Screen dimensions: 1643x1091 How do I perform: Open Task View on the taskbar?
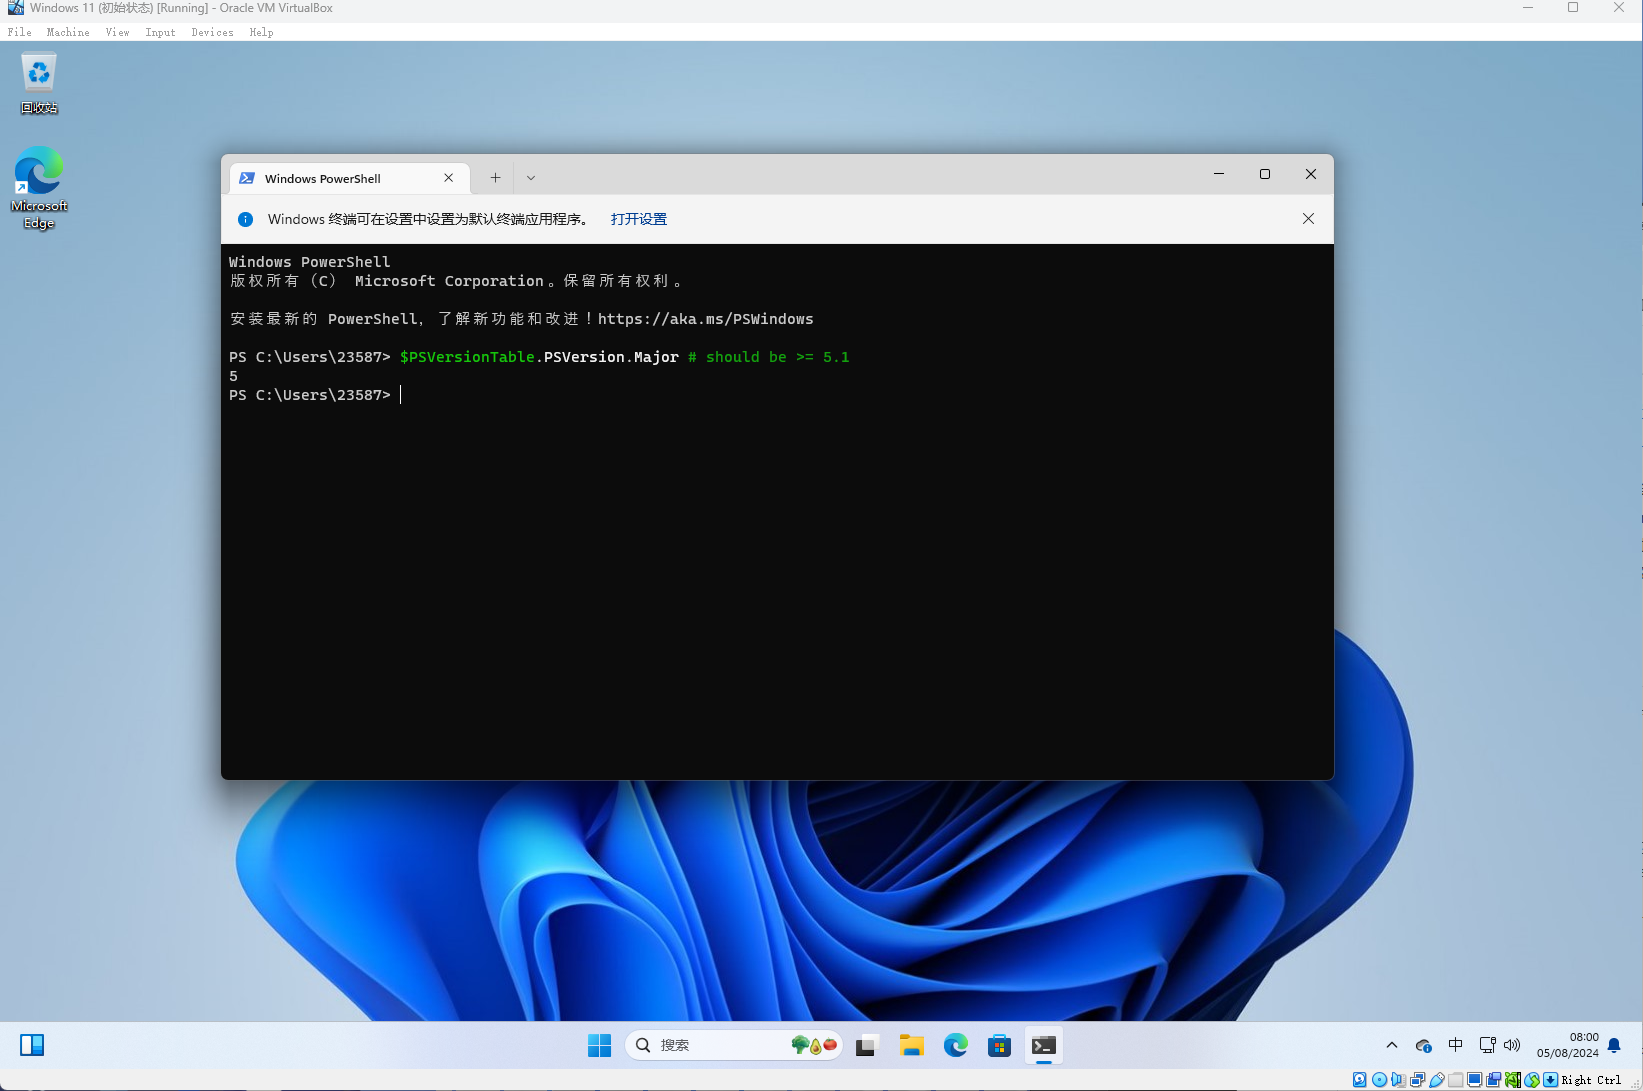tap(866, 1045)
